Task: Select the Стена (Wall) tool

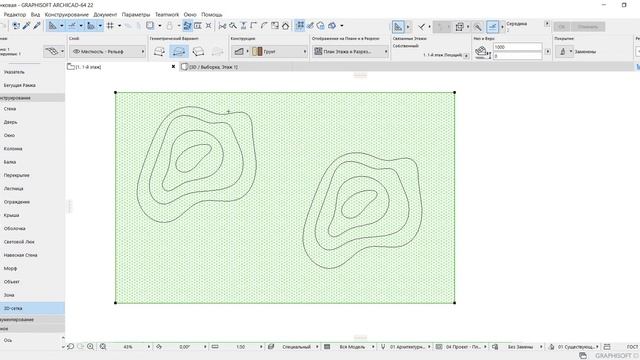Action: click(10, 109)
